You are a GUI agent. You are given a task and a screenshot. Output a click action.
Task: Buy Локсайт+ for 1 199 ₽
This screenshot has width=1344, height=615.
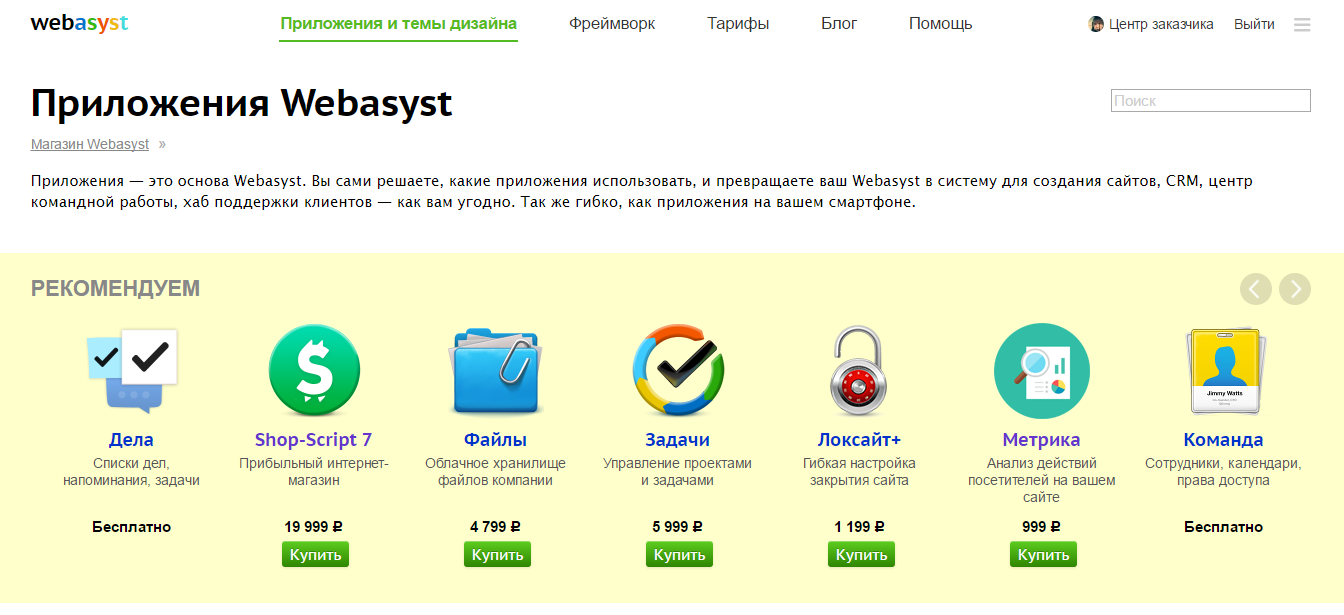click(x=861, y=555)
